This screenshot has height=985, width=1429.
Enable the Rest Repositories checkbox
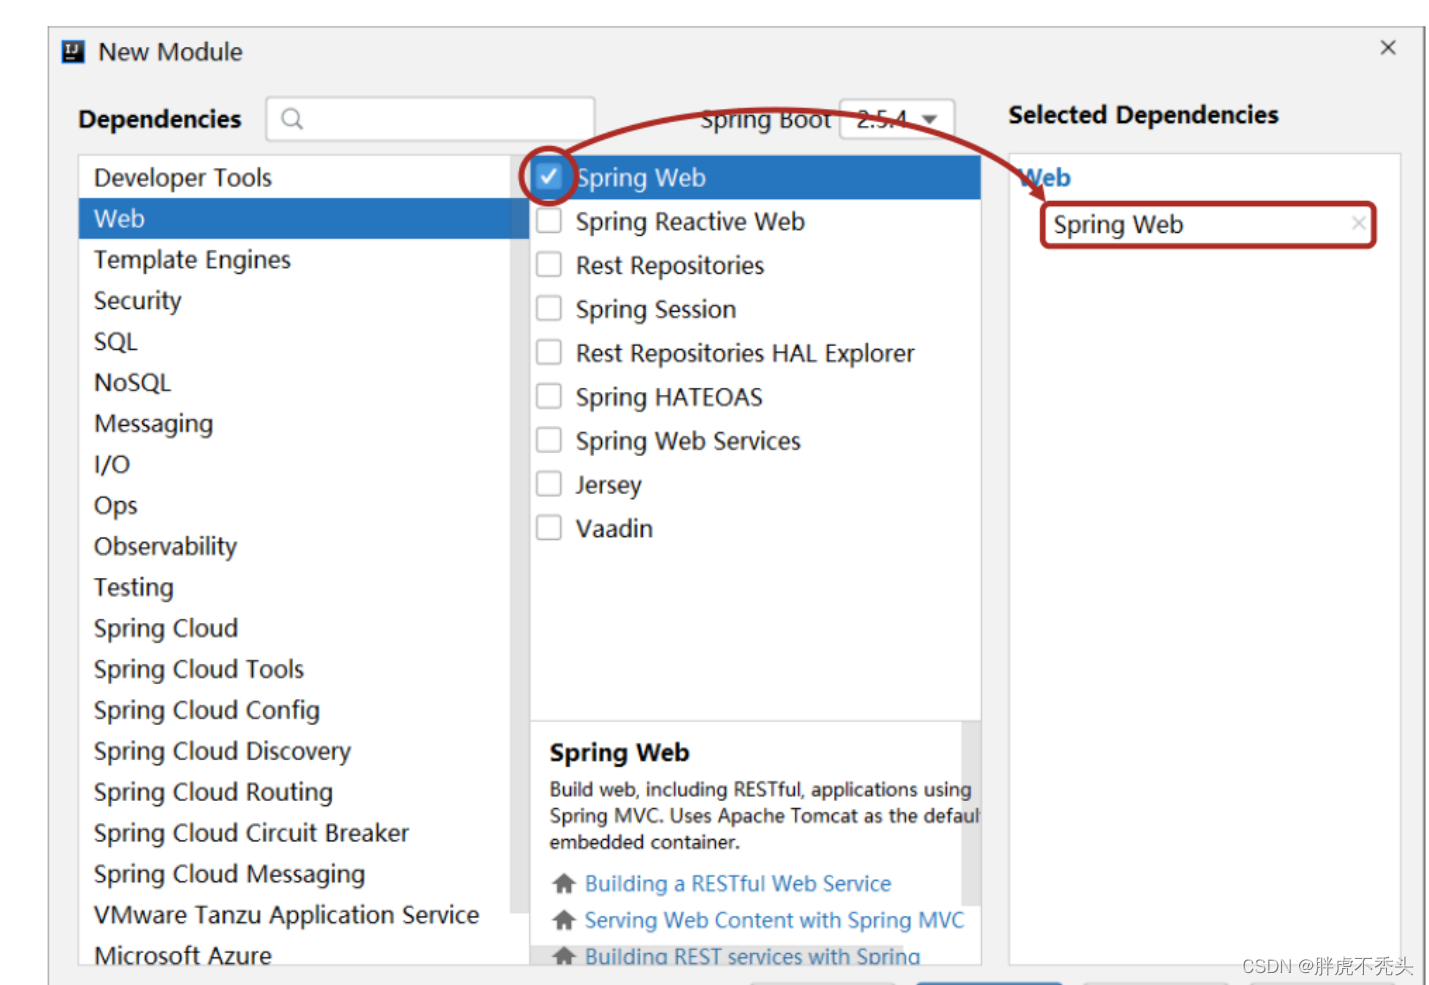(549, 265)
